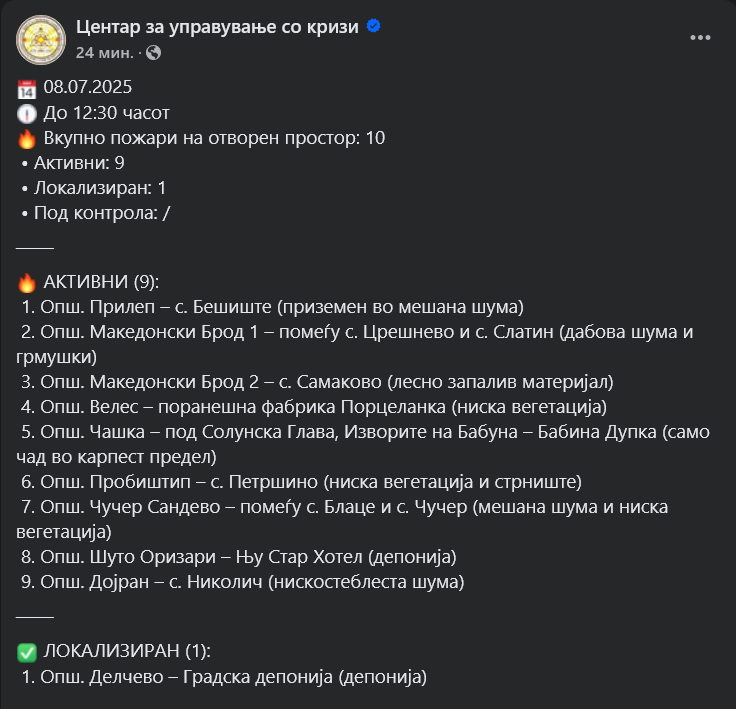The width and height of the screenshot is (736, 709).
Task: Click the fire emoji next to "АКТИВНИ (9)"
Action: [27, 283]
